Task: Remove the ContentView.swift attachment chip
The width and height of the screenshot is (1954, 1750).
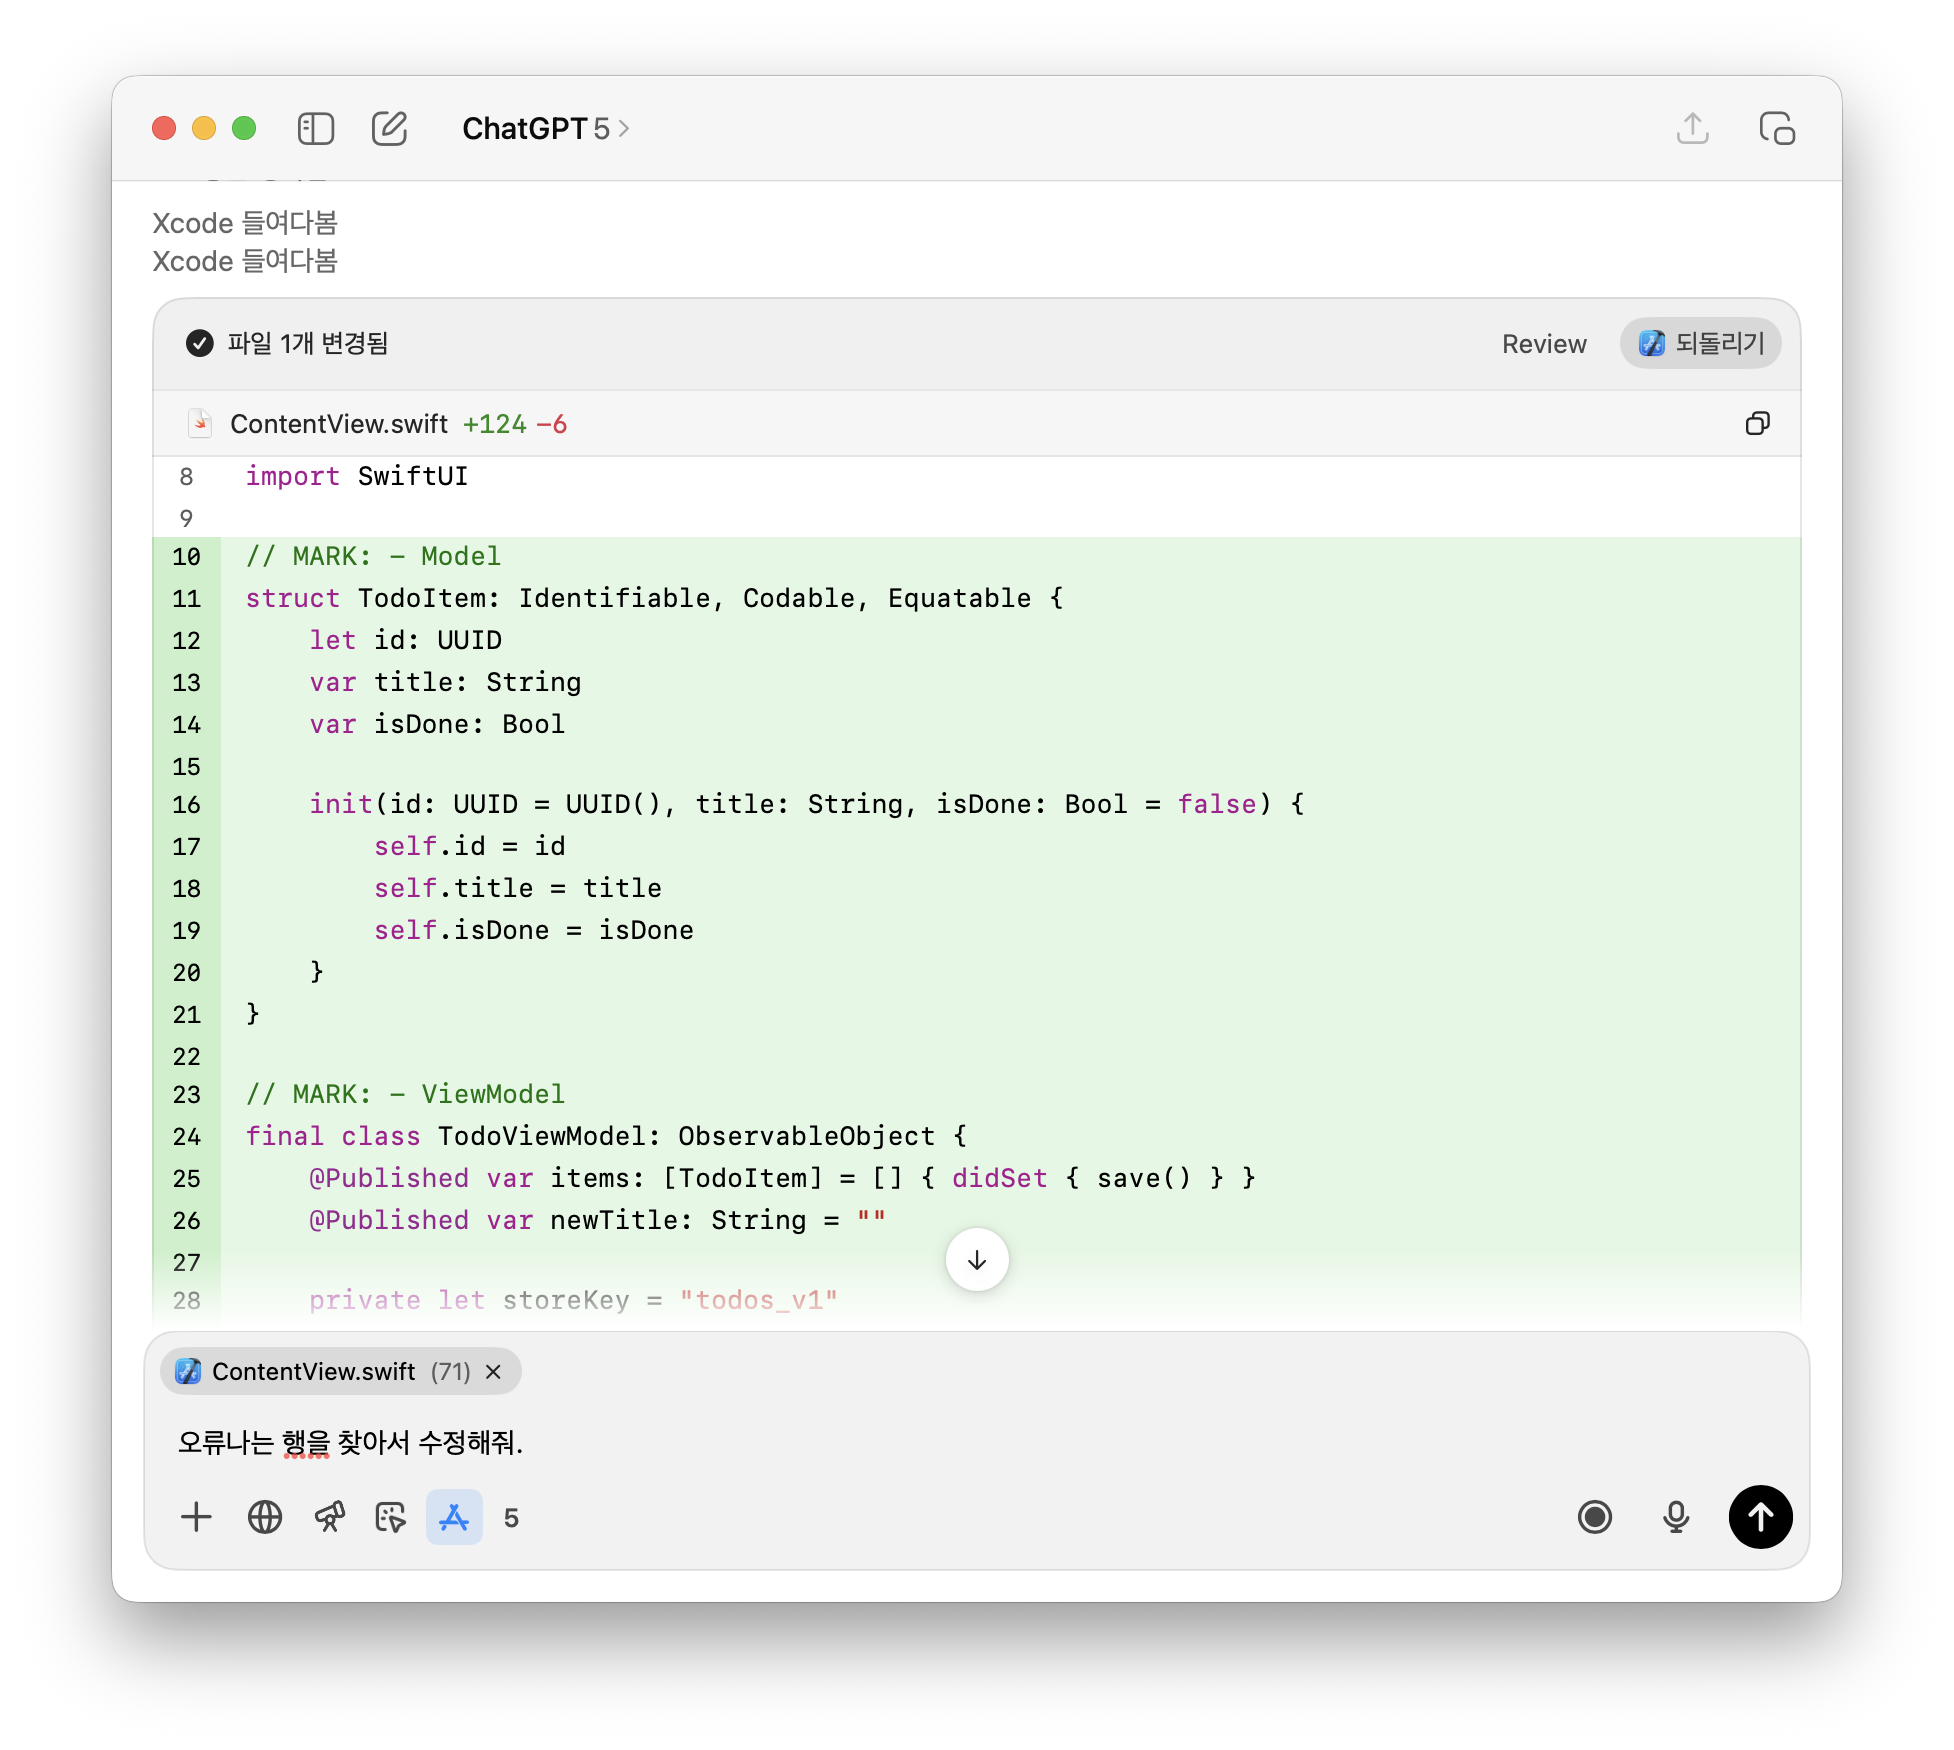Action: pos(493,1372)
